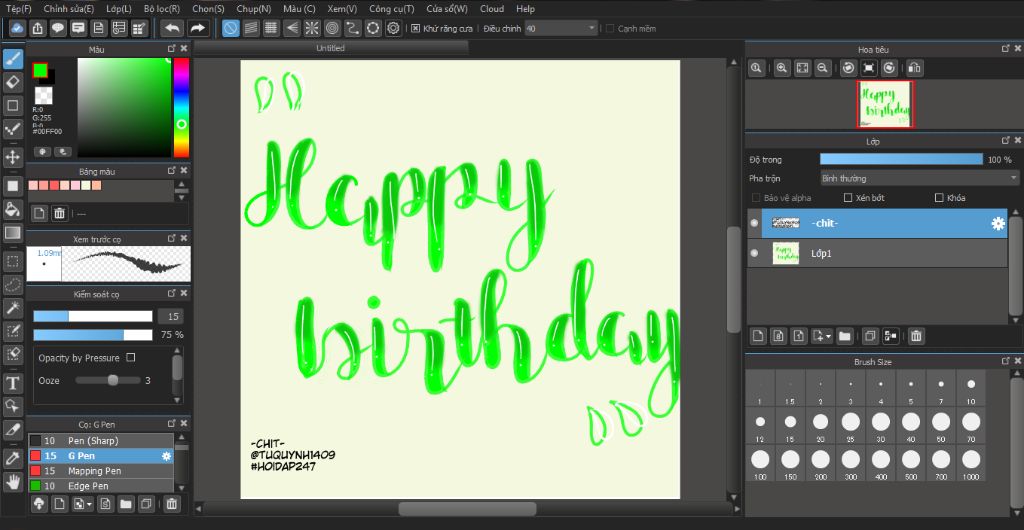Zoom out on the Navigator panel
The height and width of the screenshot is (530, 1024).
pyautogui.click(x=823, y=68)
